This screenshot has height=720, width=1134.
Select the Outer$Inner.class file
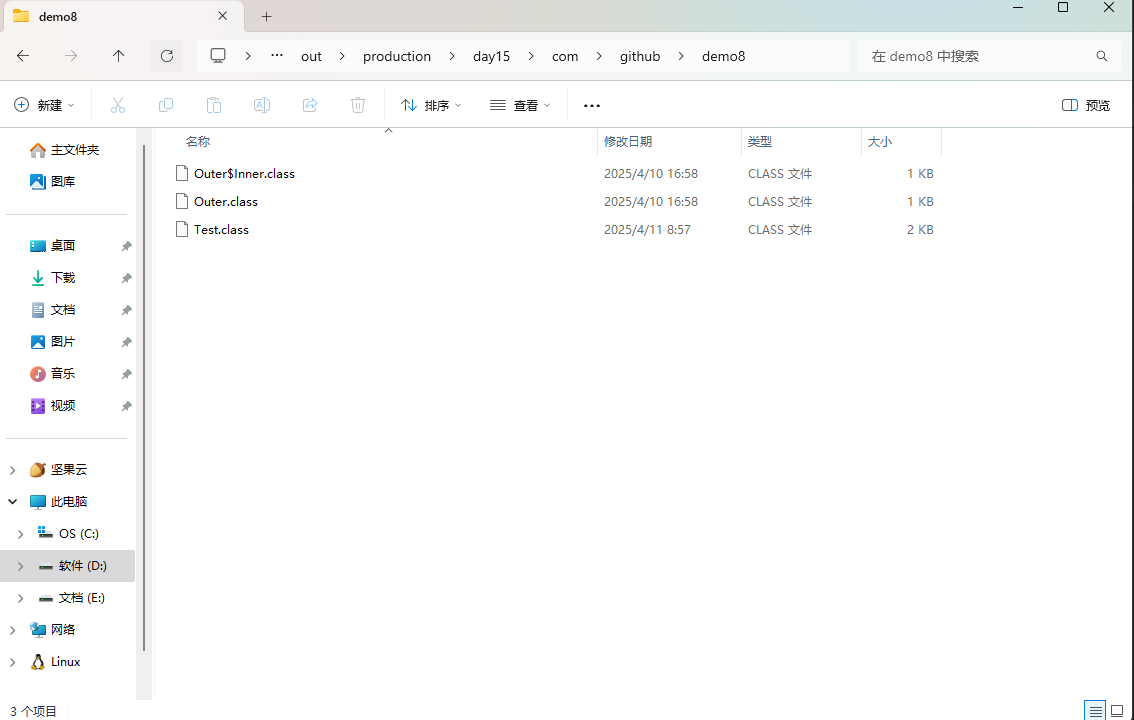coord(244,173)
